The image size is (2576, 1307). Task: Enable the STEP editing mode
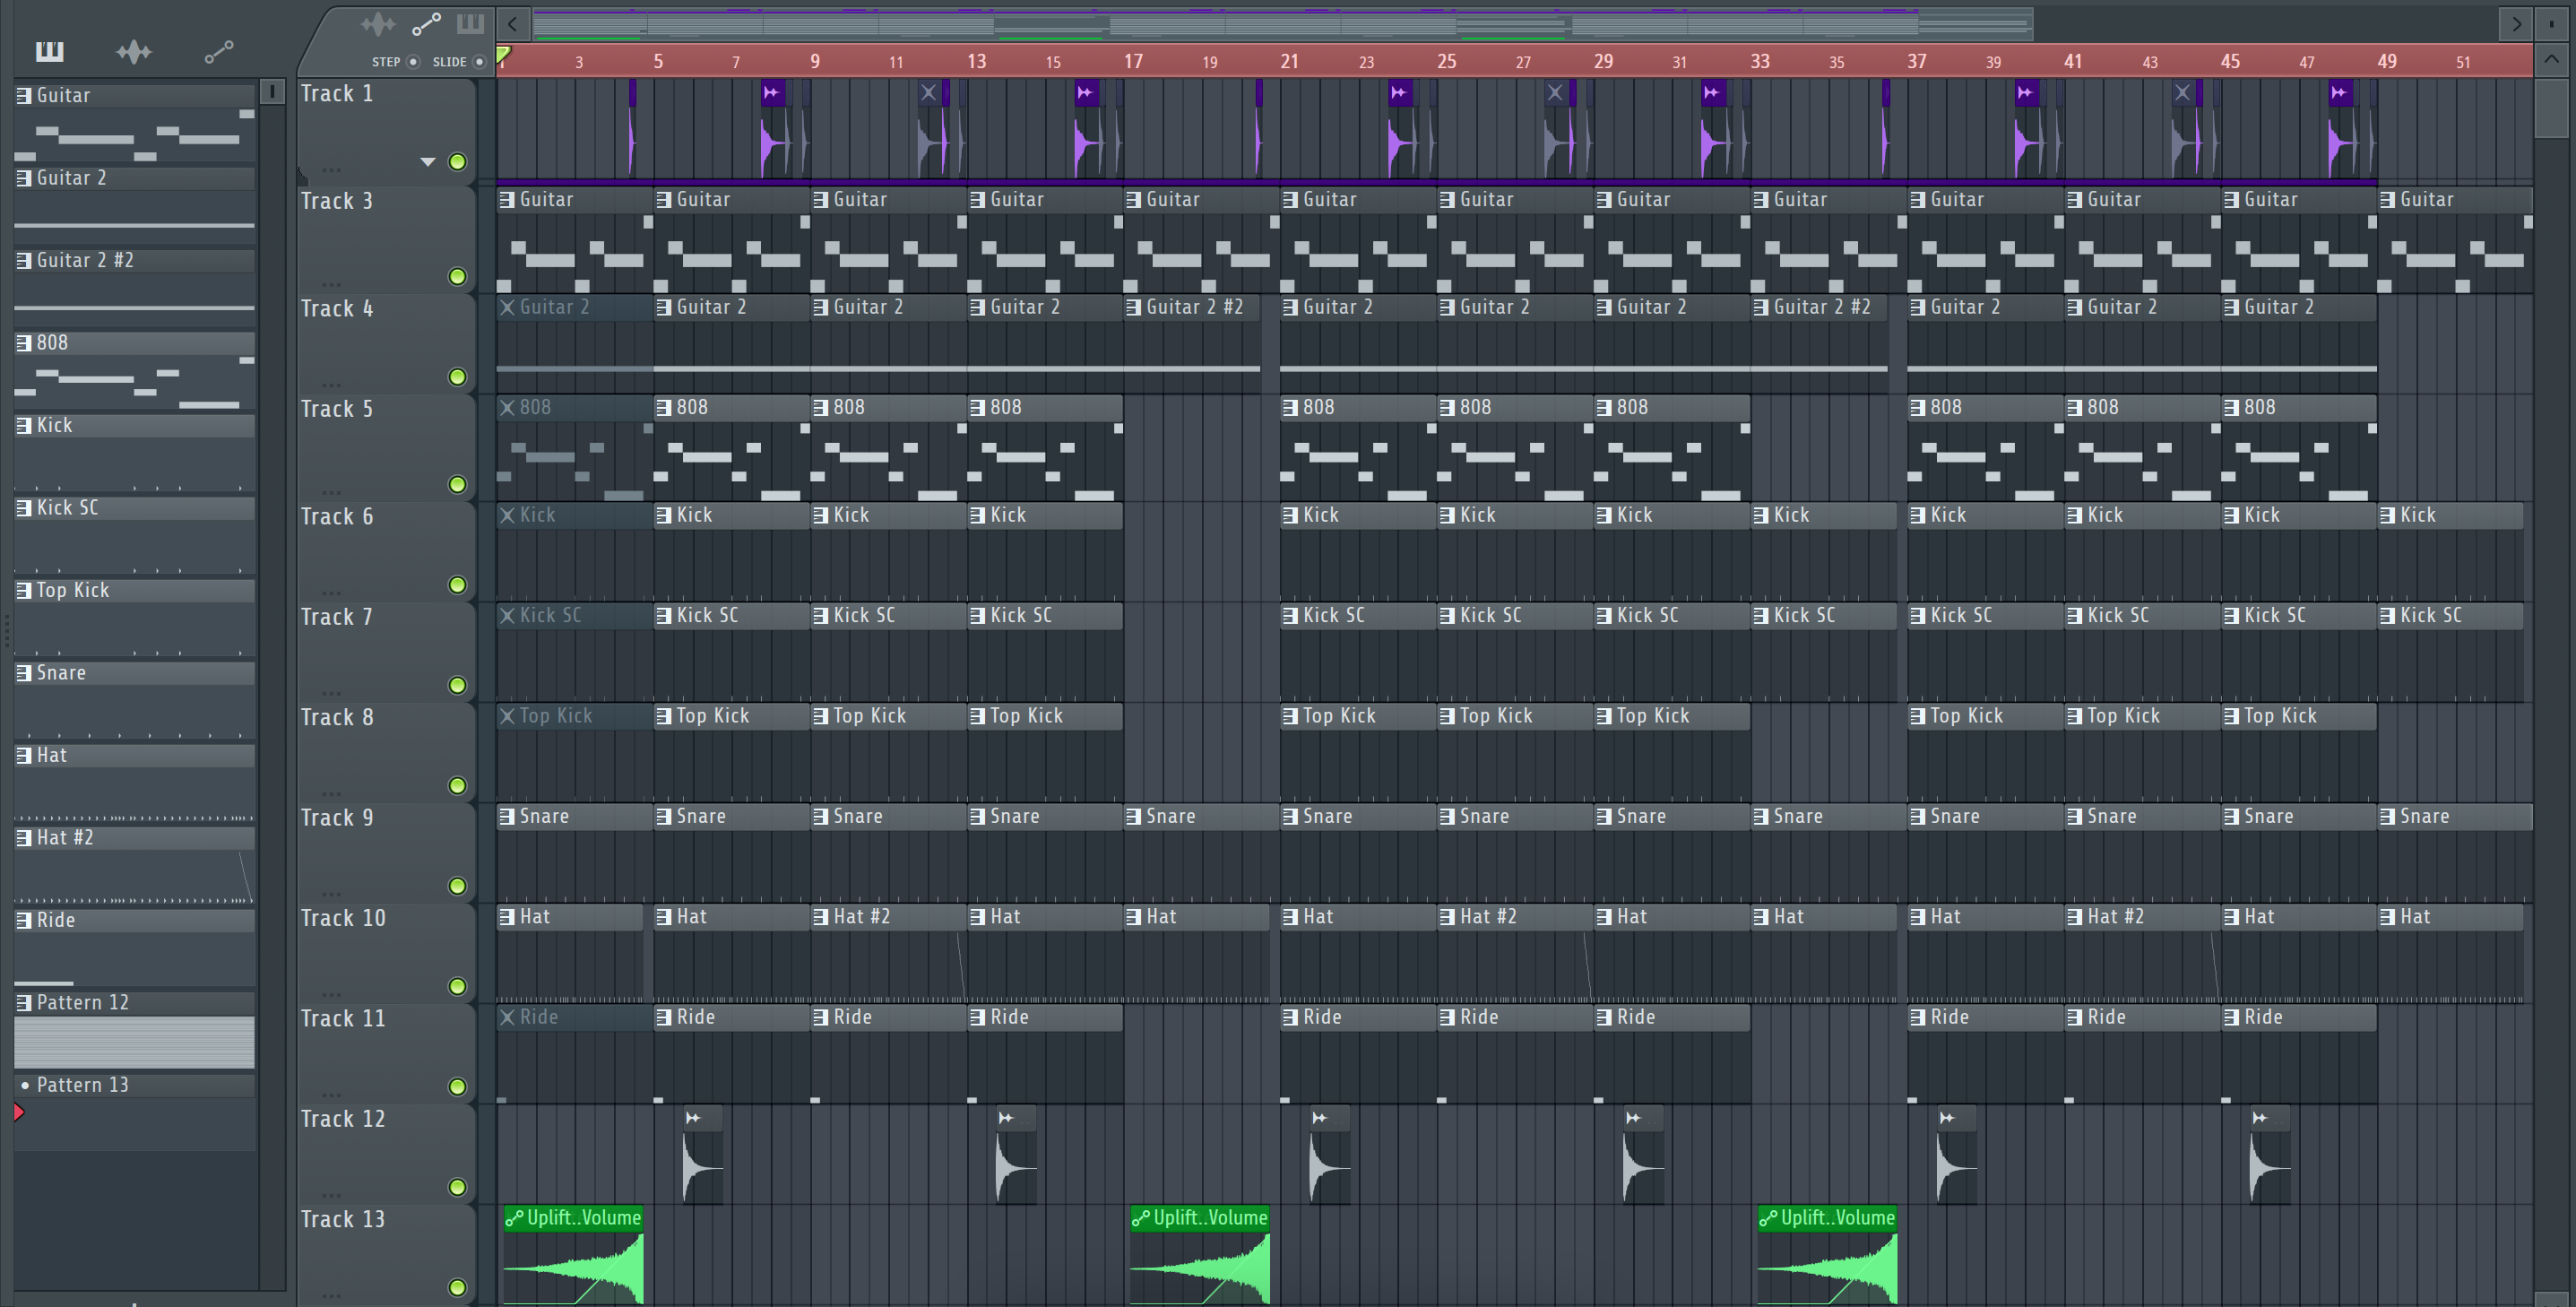[x=413, y=62]
